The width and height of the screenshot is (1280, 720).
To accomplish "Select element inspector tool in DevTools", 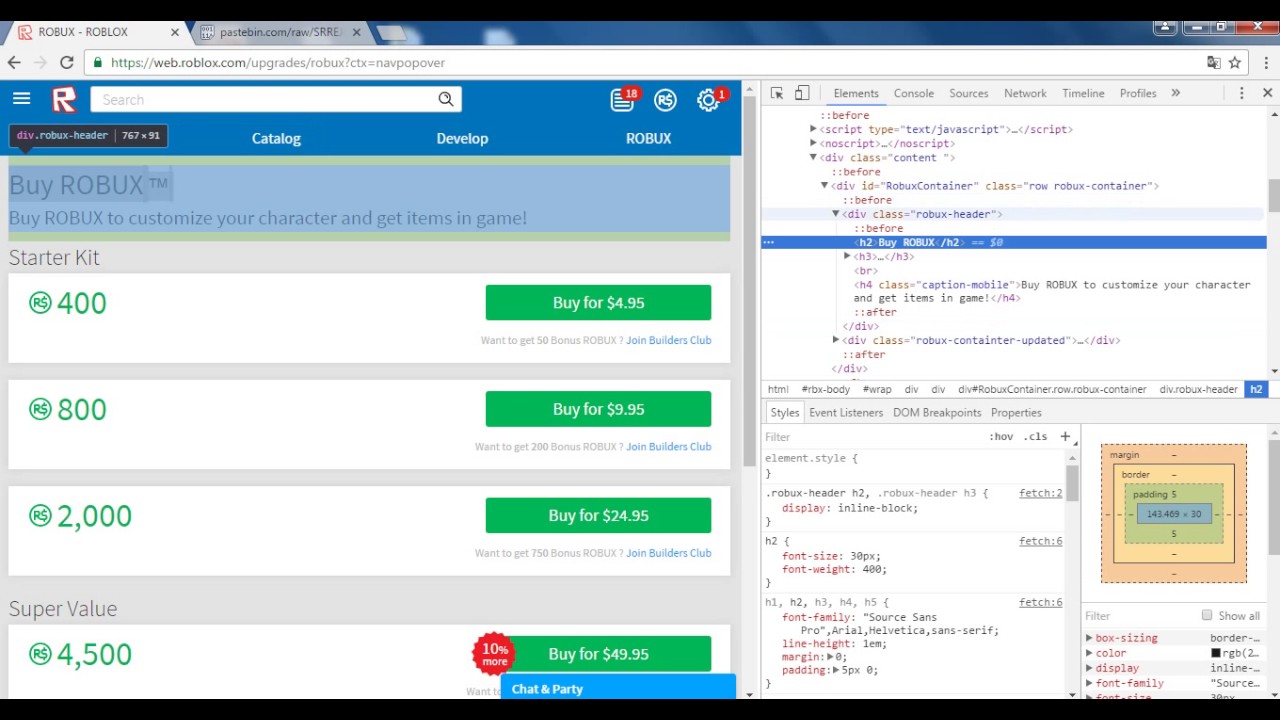I will click(777, 93).
